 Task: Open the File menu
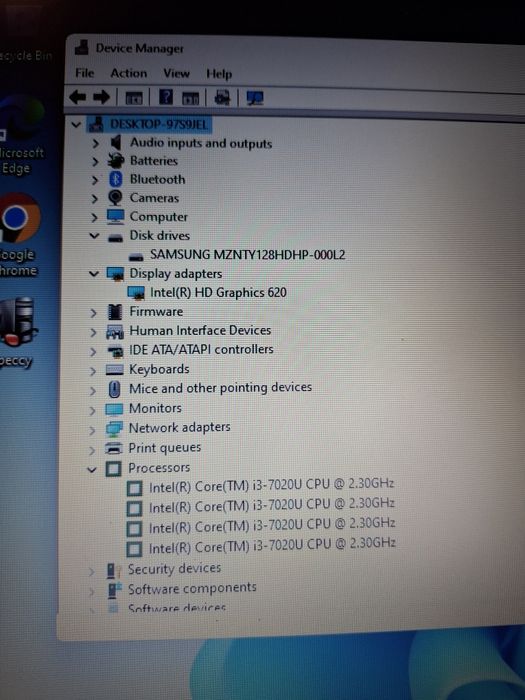(x=85, y=73)
